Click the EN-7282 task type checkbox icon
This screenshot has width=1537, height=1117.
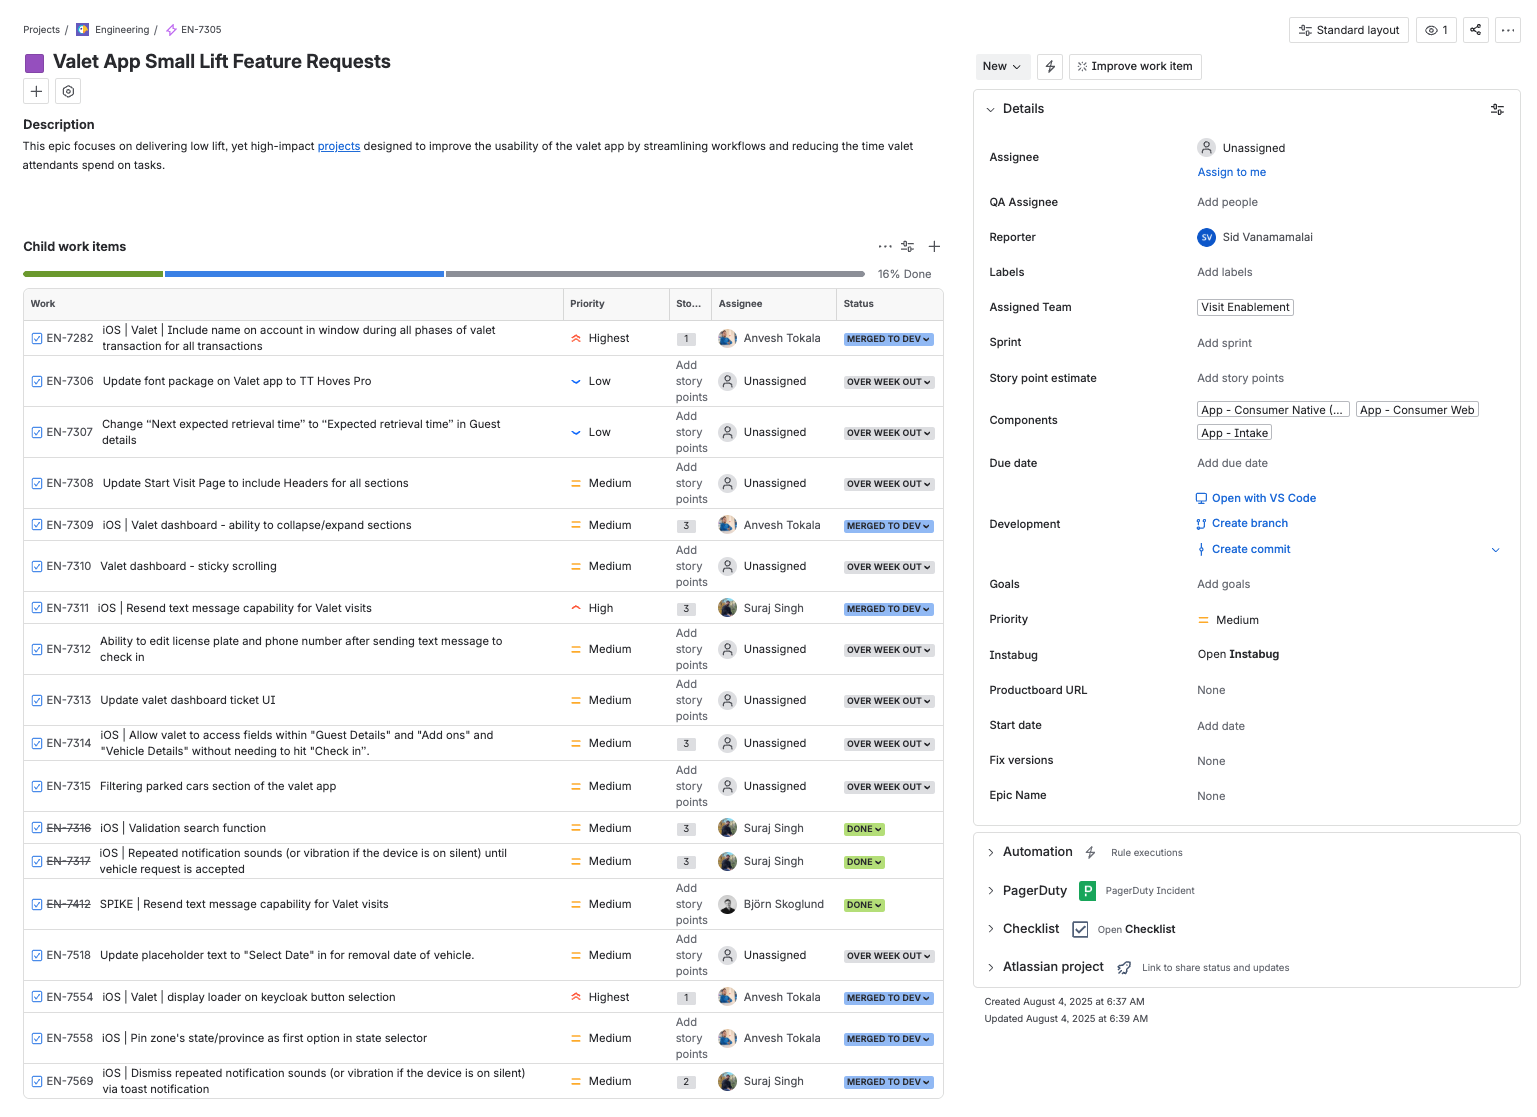coord(37,339)
